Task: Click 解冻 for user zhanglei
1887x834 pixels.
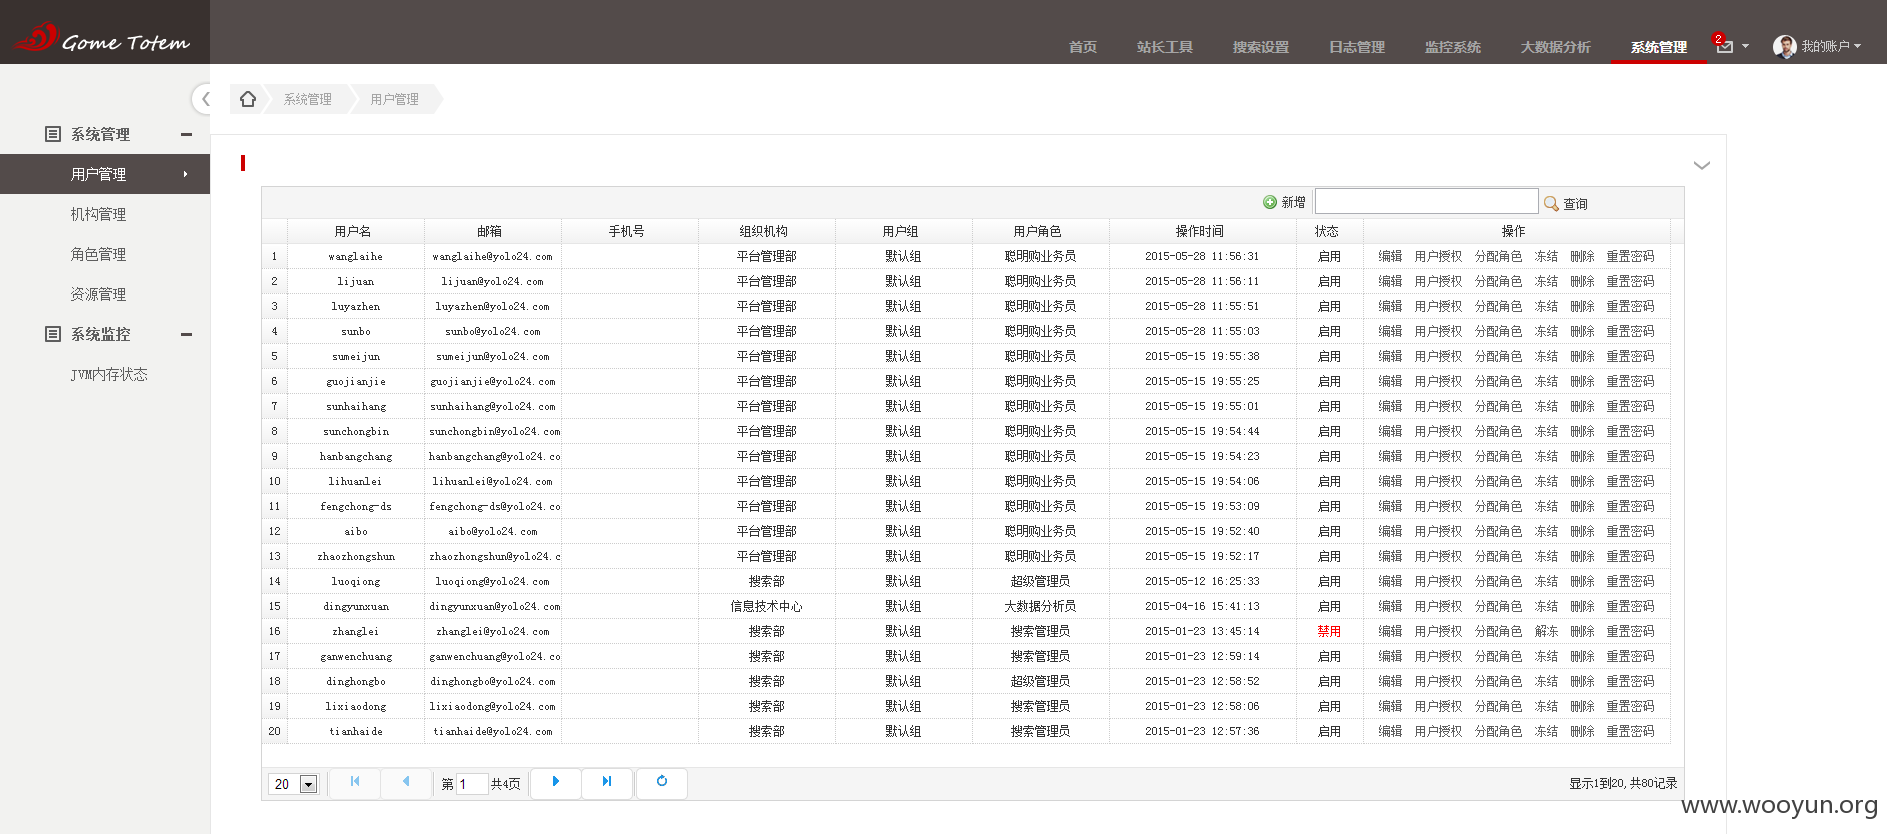Action: click(x=1546, y=632)
